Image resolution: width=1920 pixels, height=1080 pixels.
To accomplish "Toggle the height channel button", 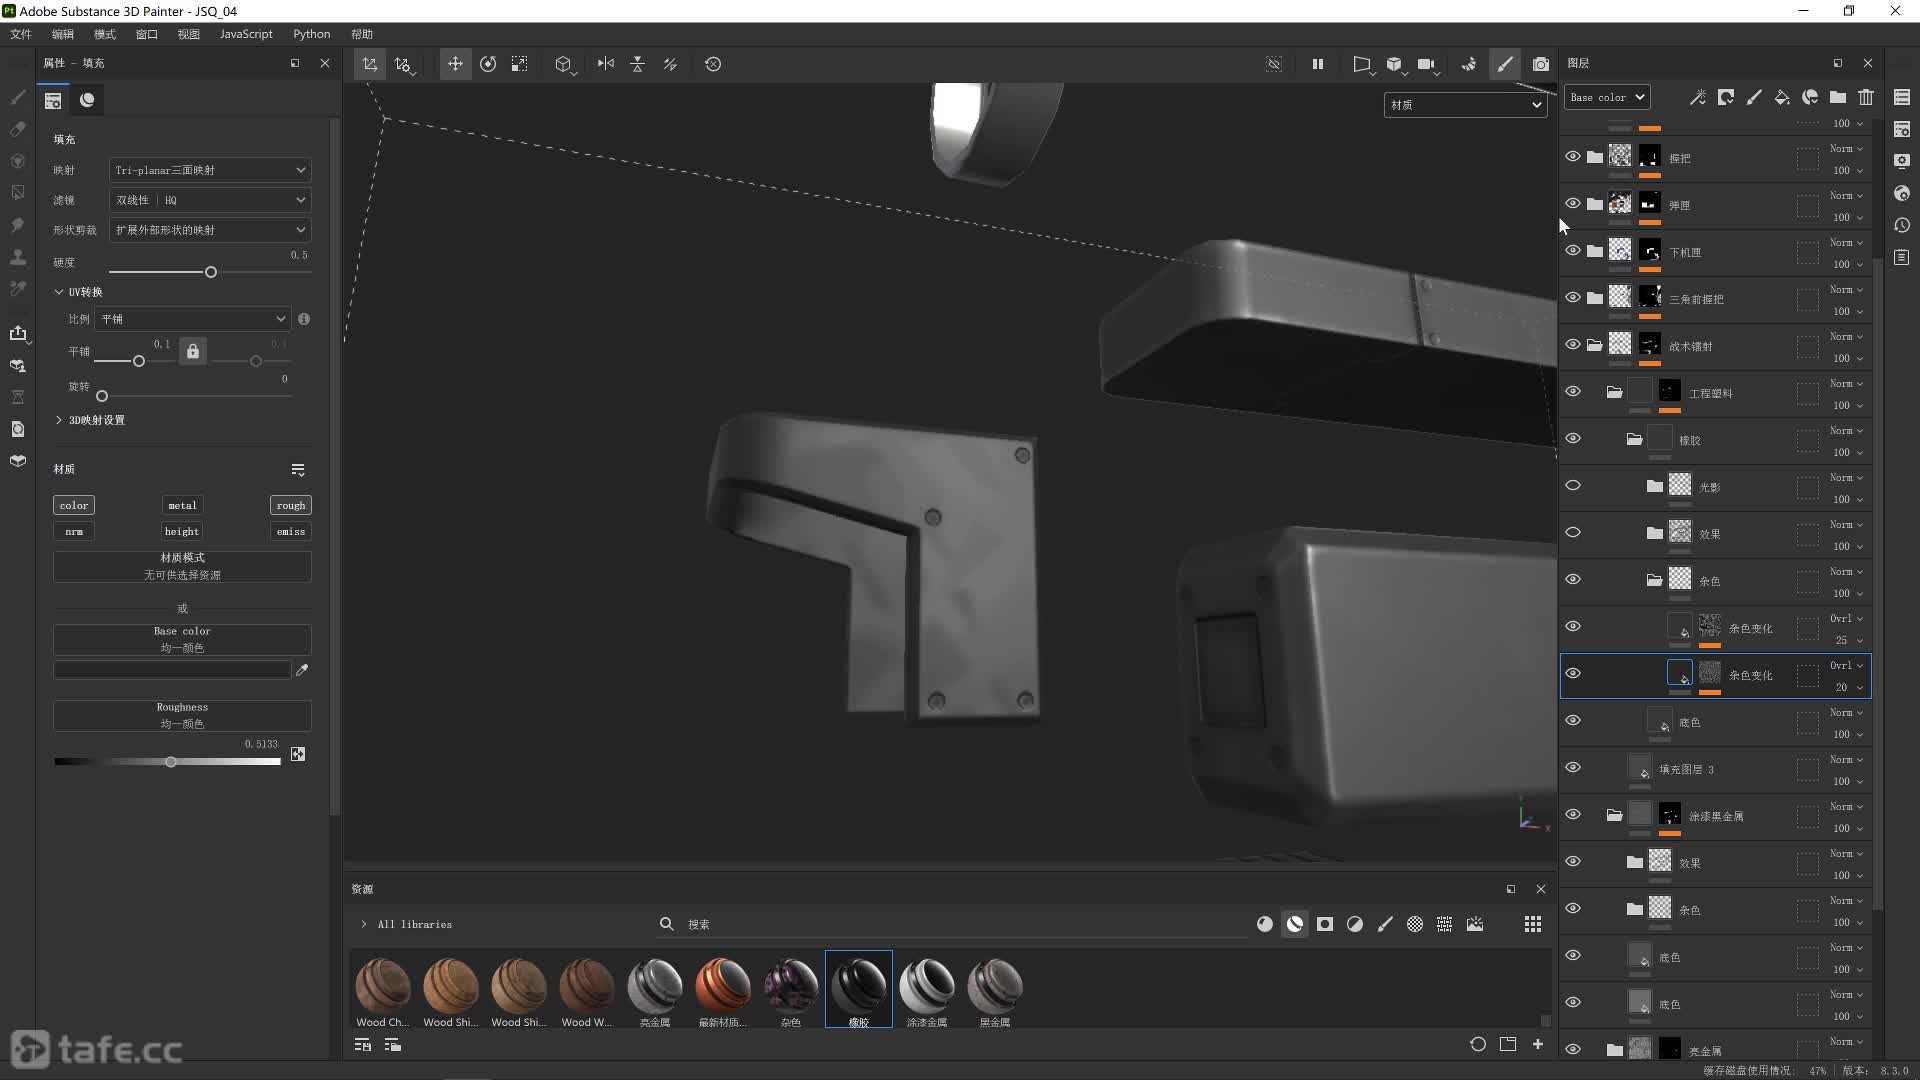I will point(182,531).
